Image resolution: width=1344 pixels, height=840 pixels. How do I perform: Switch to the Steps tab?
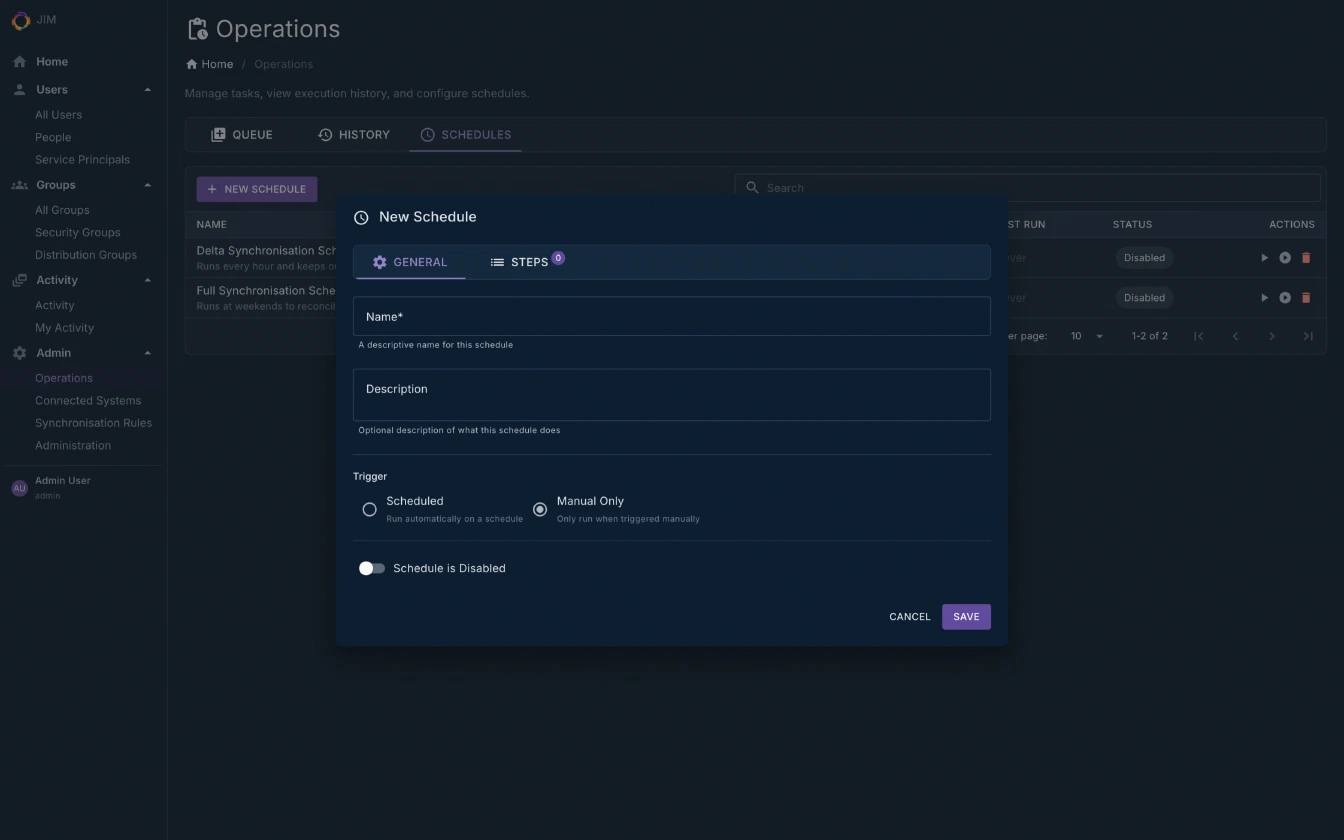(x=527, y=262)
